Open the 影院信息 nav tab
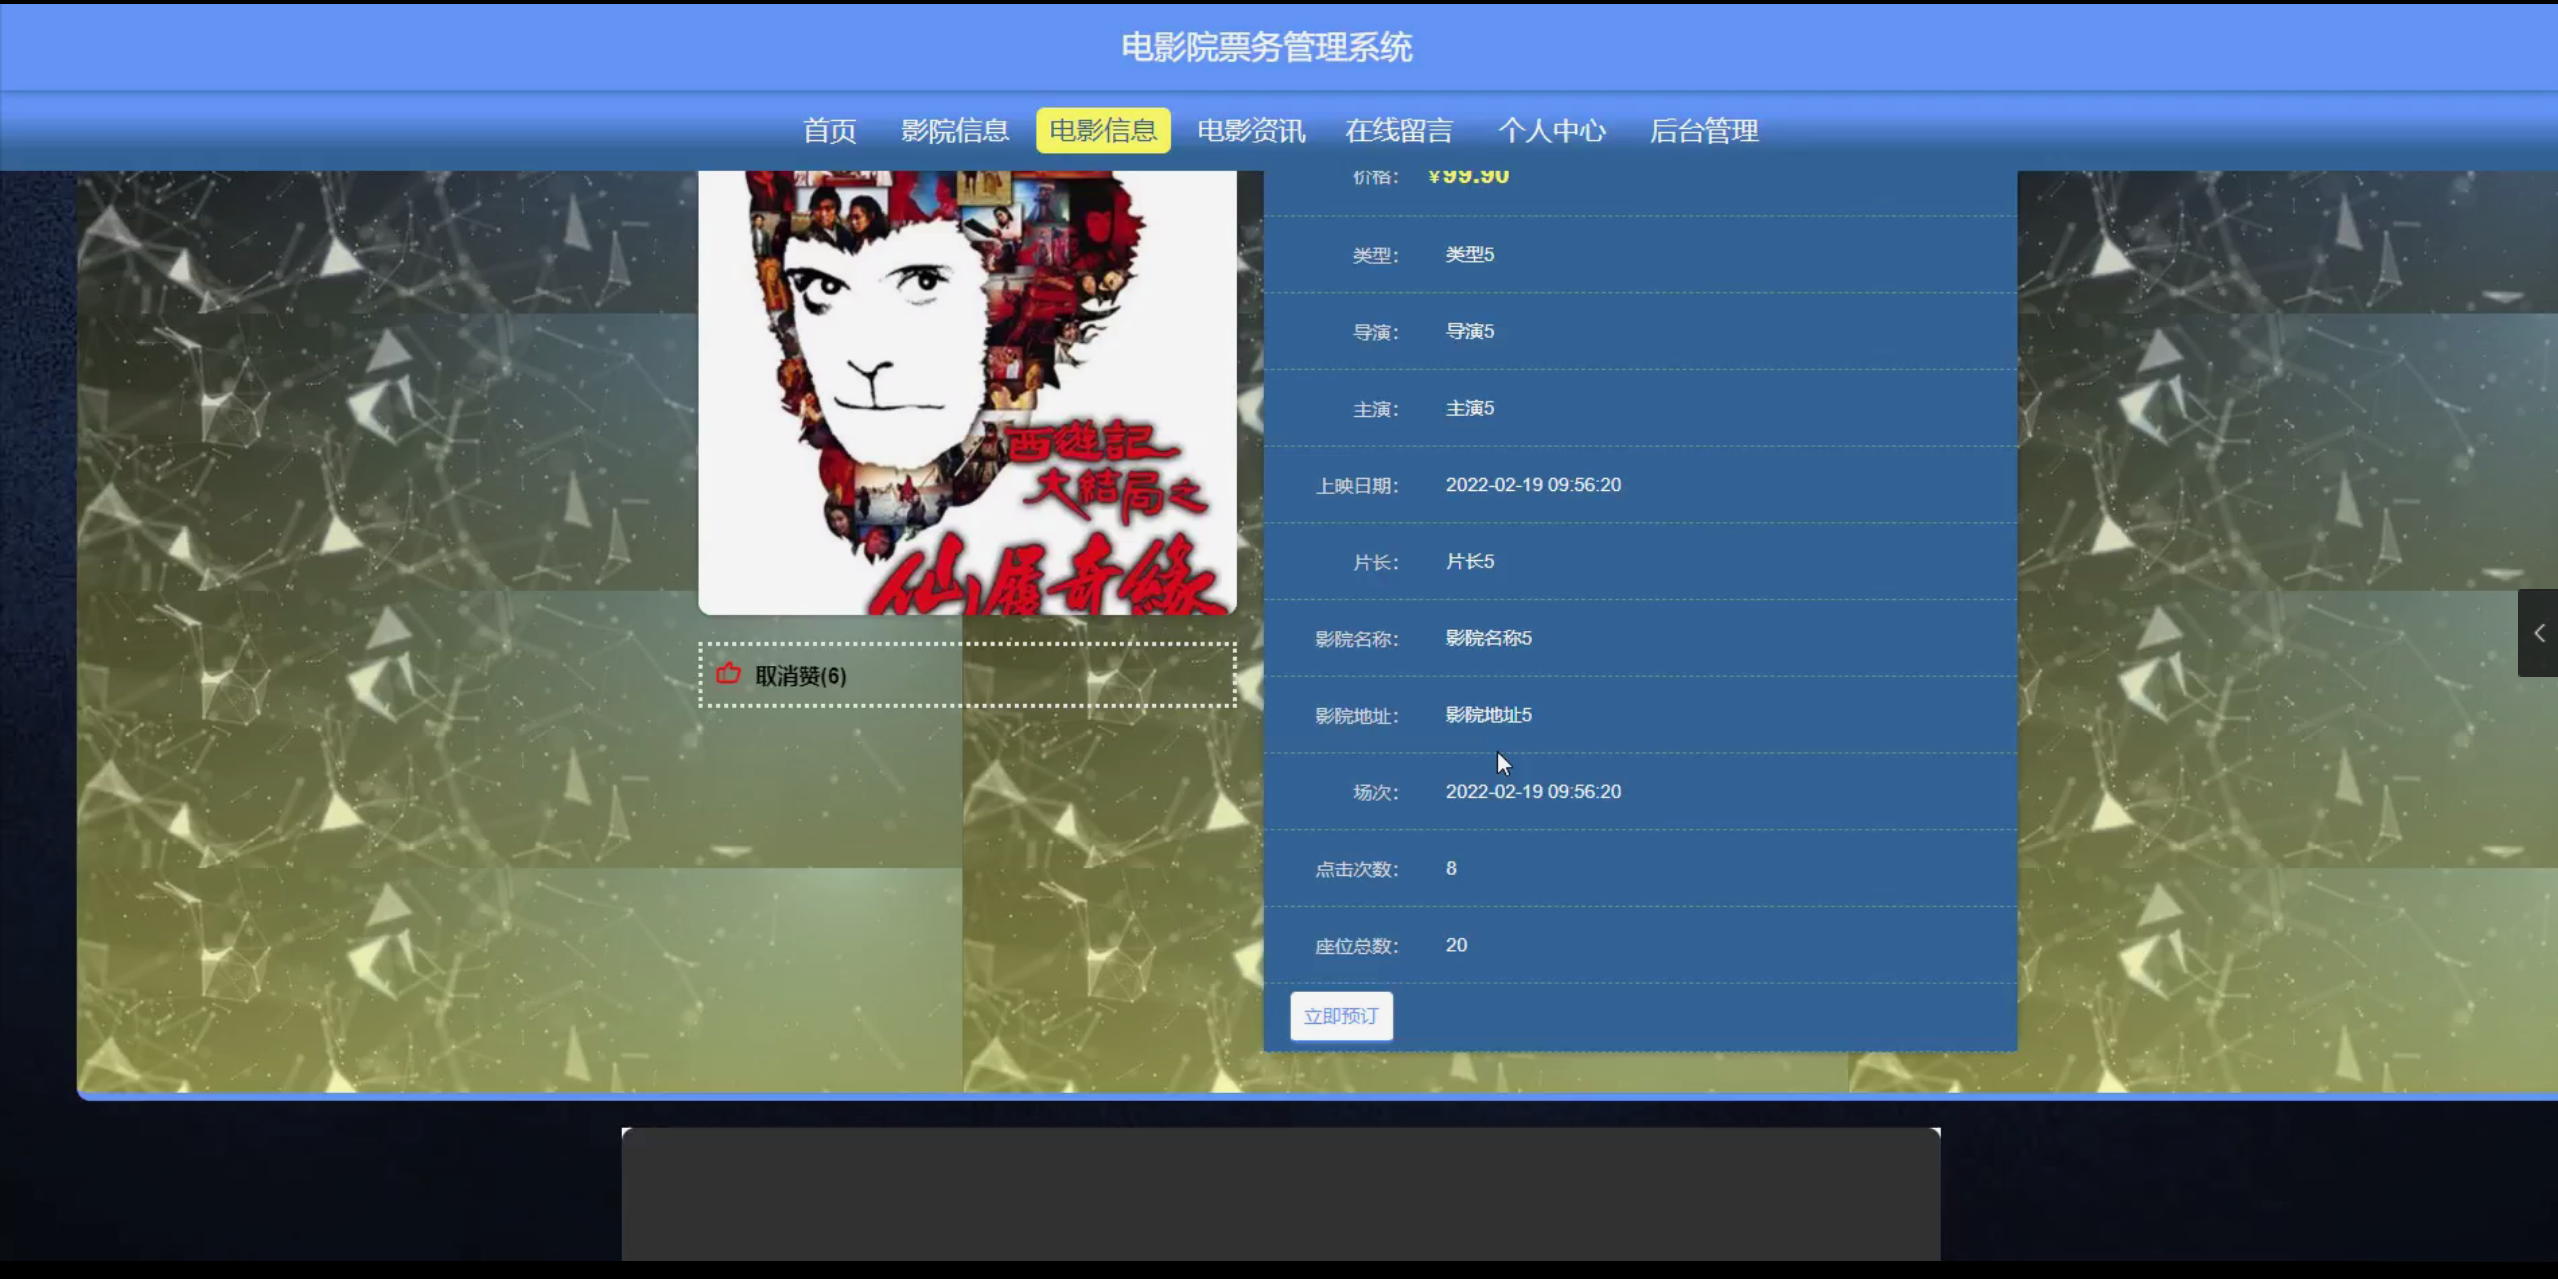The width and height of the screenshot is (2558, 1279). tap(954, 131)
